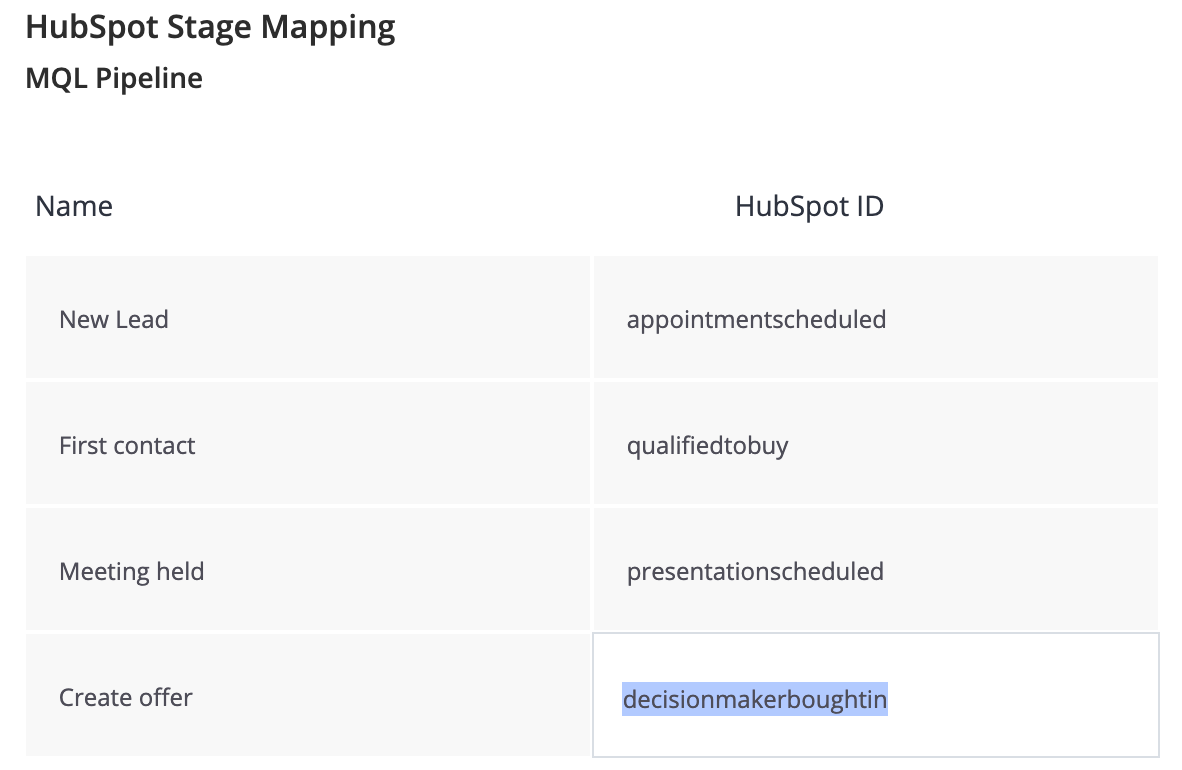
Task: Click the presentationscheduled ID cell
Action: click(x=875, y=569)
